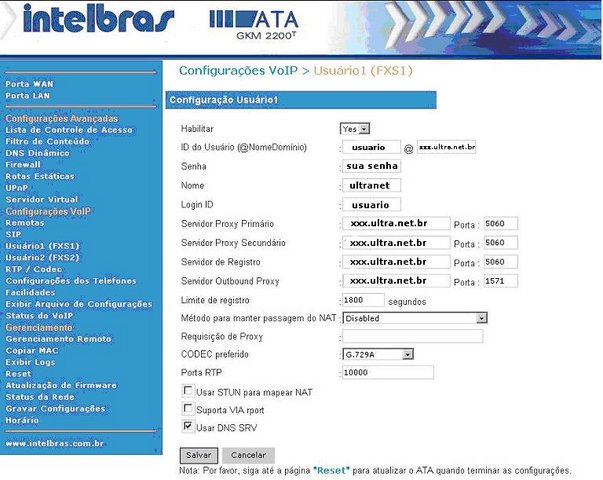Click the Servidor Proxy Secundário Porta field

(501, 243)
